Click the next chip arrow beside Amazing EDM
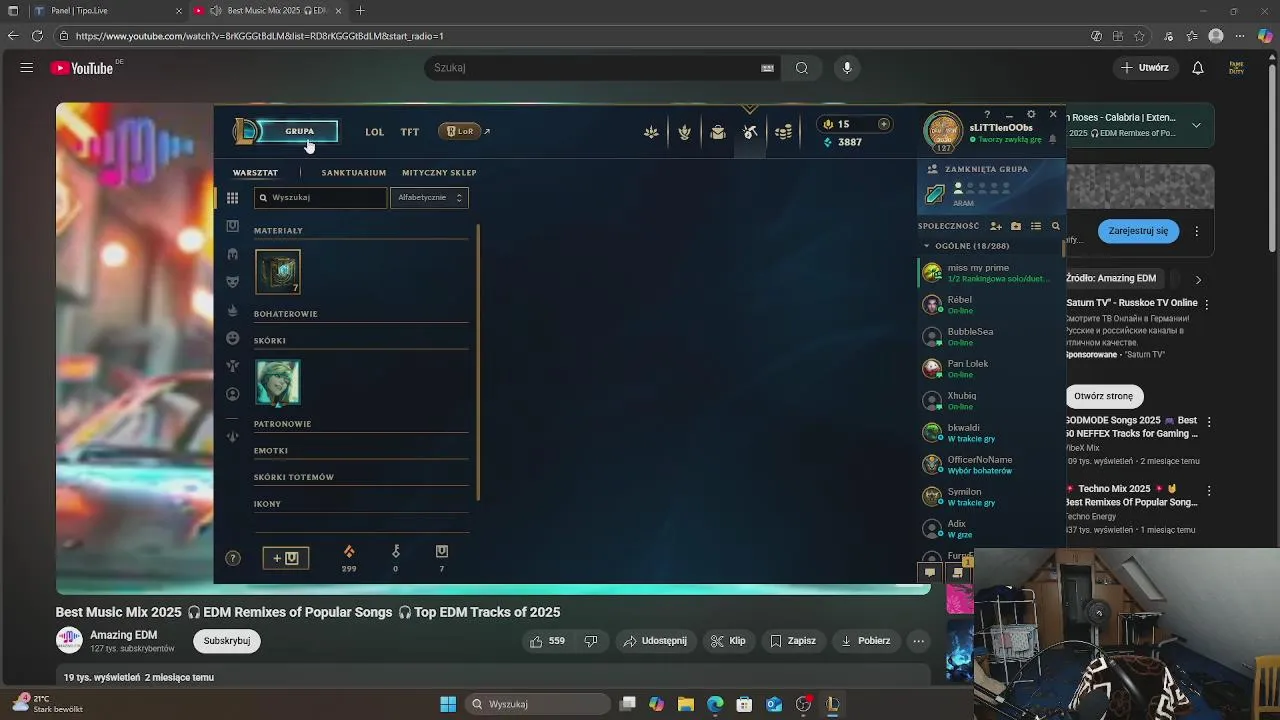 click(1198, 280)
